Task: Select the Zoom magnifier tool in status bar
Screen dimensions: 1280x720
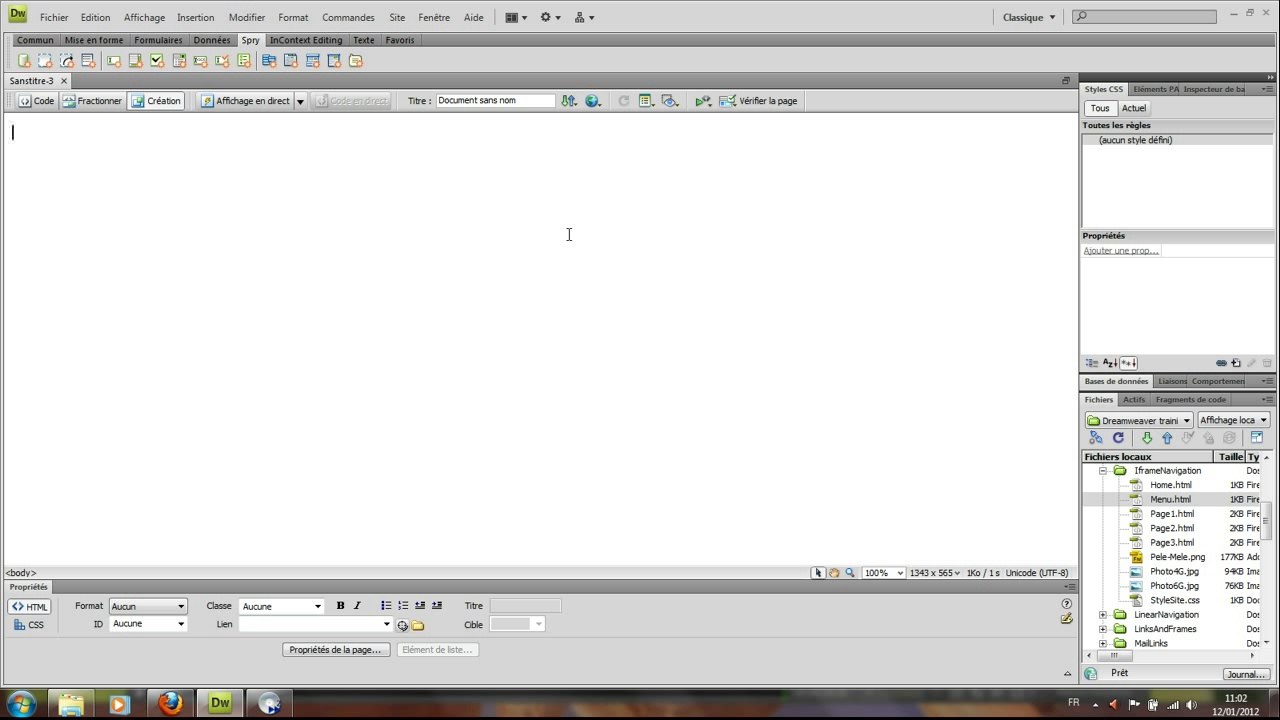Action: point(850,573)
